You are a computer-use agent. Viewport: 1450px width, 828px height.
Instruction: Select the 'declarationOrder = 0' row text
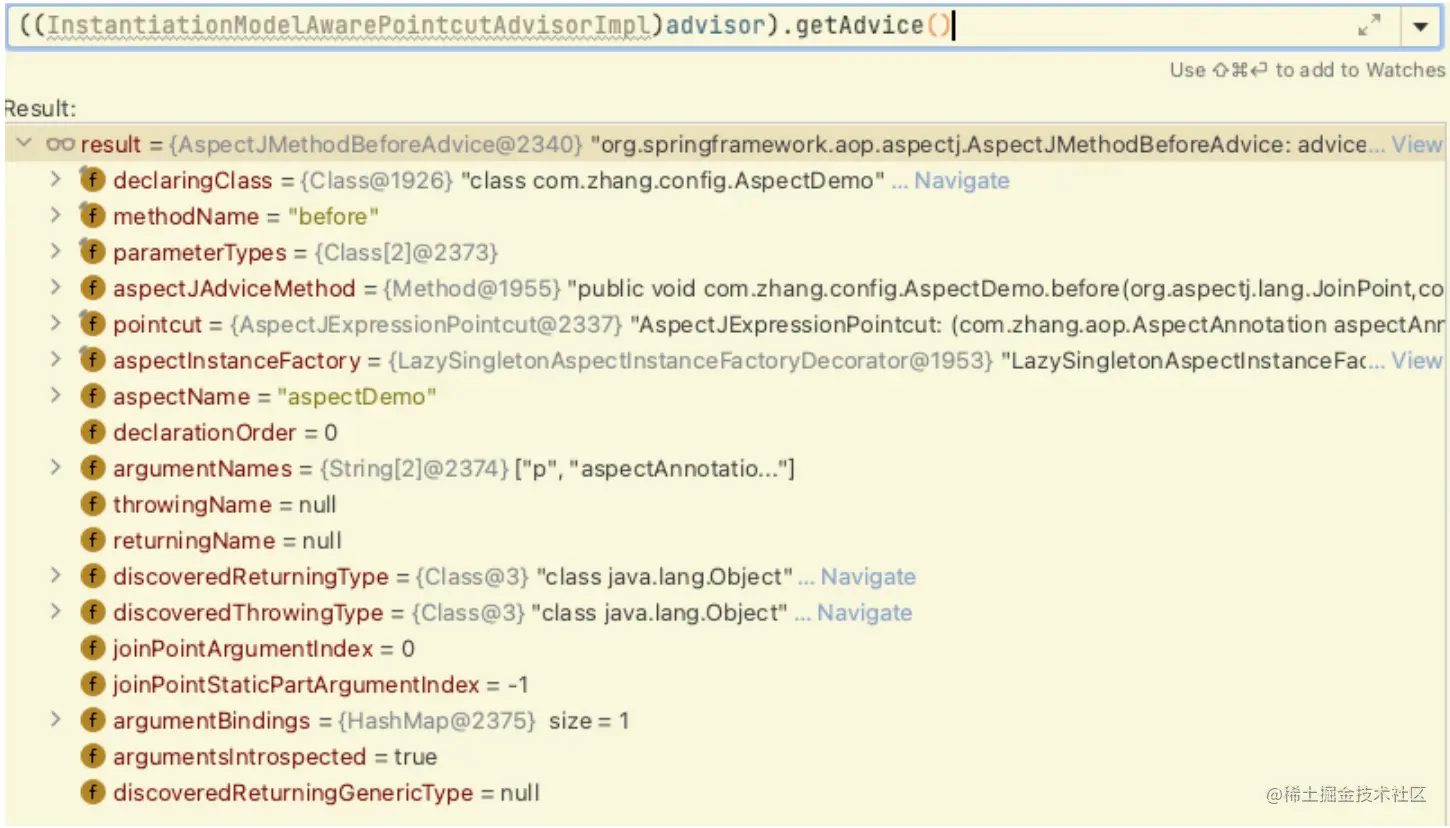[225, 433]
